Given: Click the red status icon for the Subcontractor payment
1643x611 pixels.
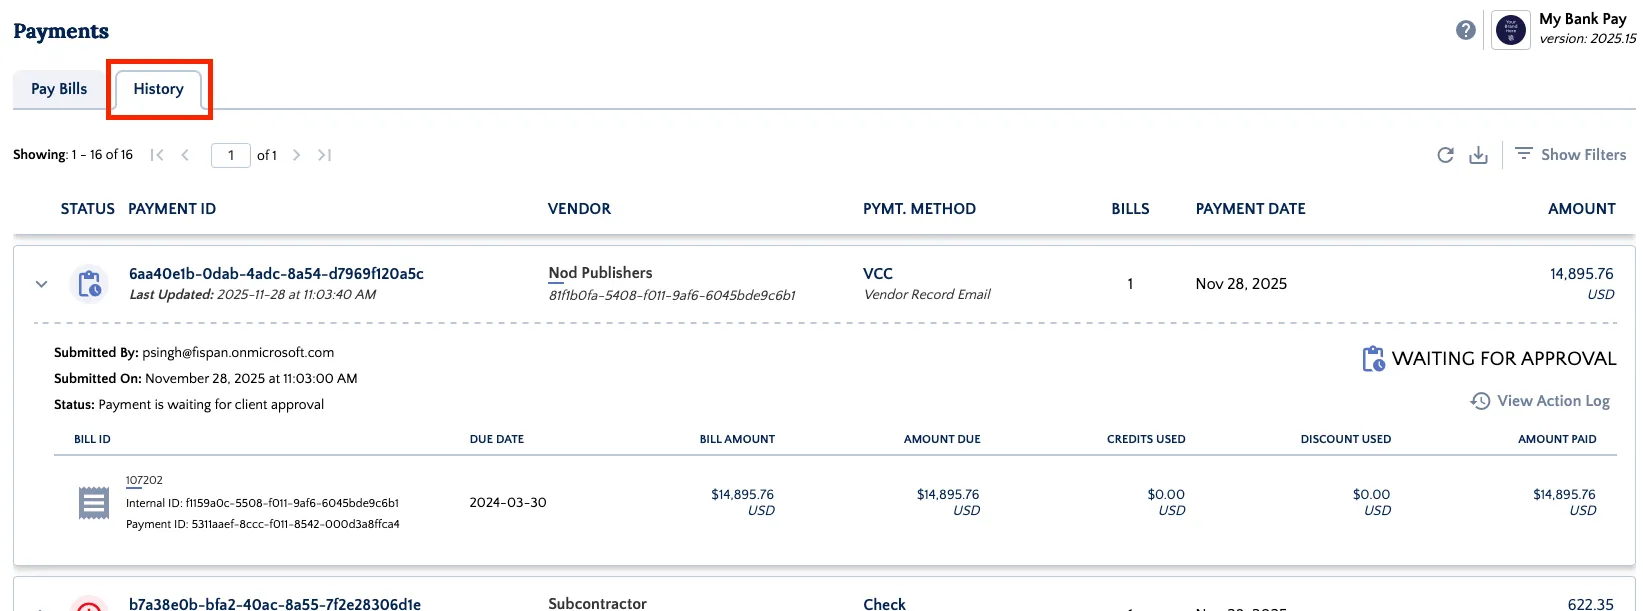Looking at the screenshot, I should click(x=89, y=604).
